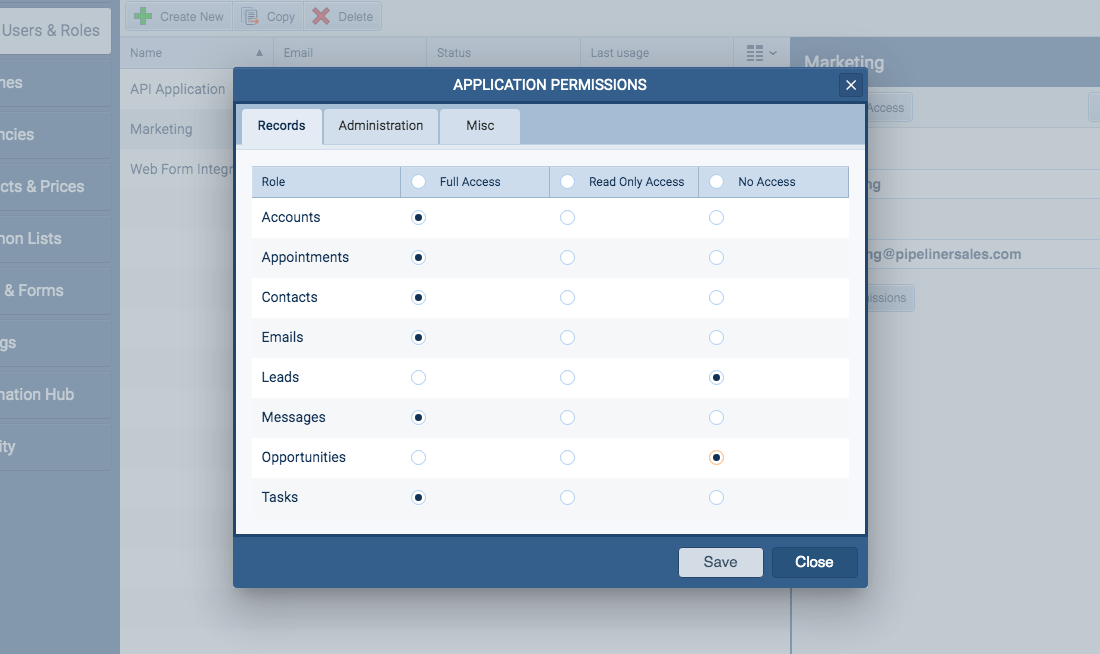
Task: Select the Full Access column header radio
Action: [418, 181]
